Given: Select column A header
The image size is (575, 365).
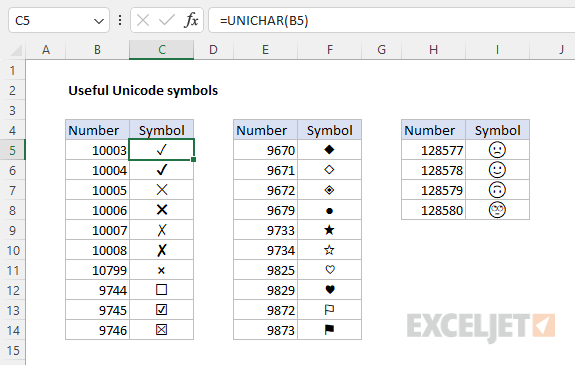Looking at the screenshot, I should pyautogui.click(x=45, y=50).
